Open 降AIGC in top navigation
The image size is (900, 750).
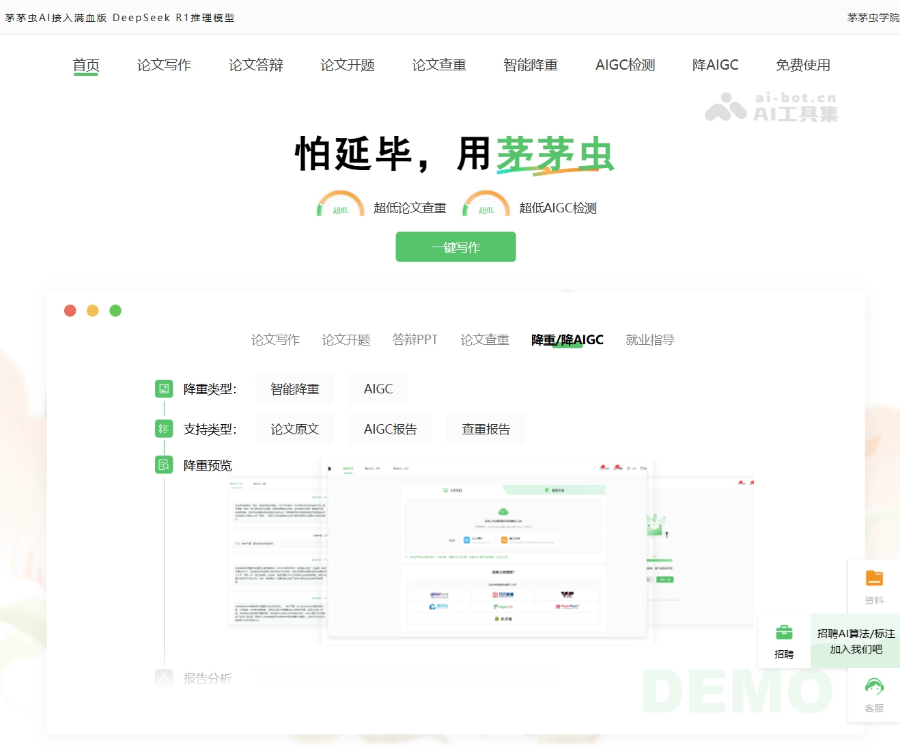click(715, 65)
